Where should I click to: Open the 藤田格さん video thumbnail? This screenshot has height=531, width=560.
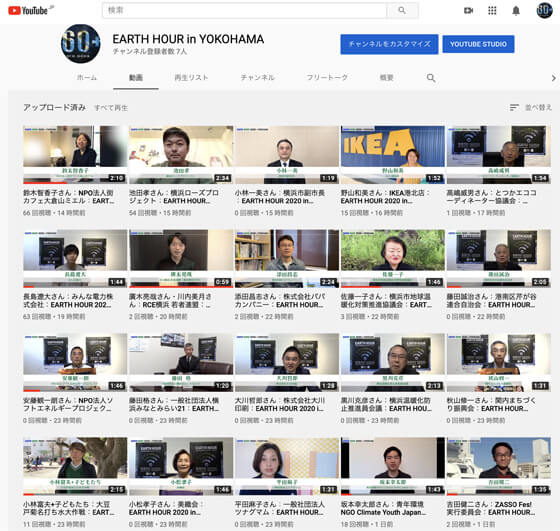tap(181, 362)
